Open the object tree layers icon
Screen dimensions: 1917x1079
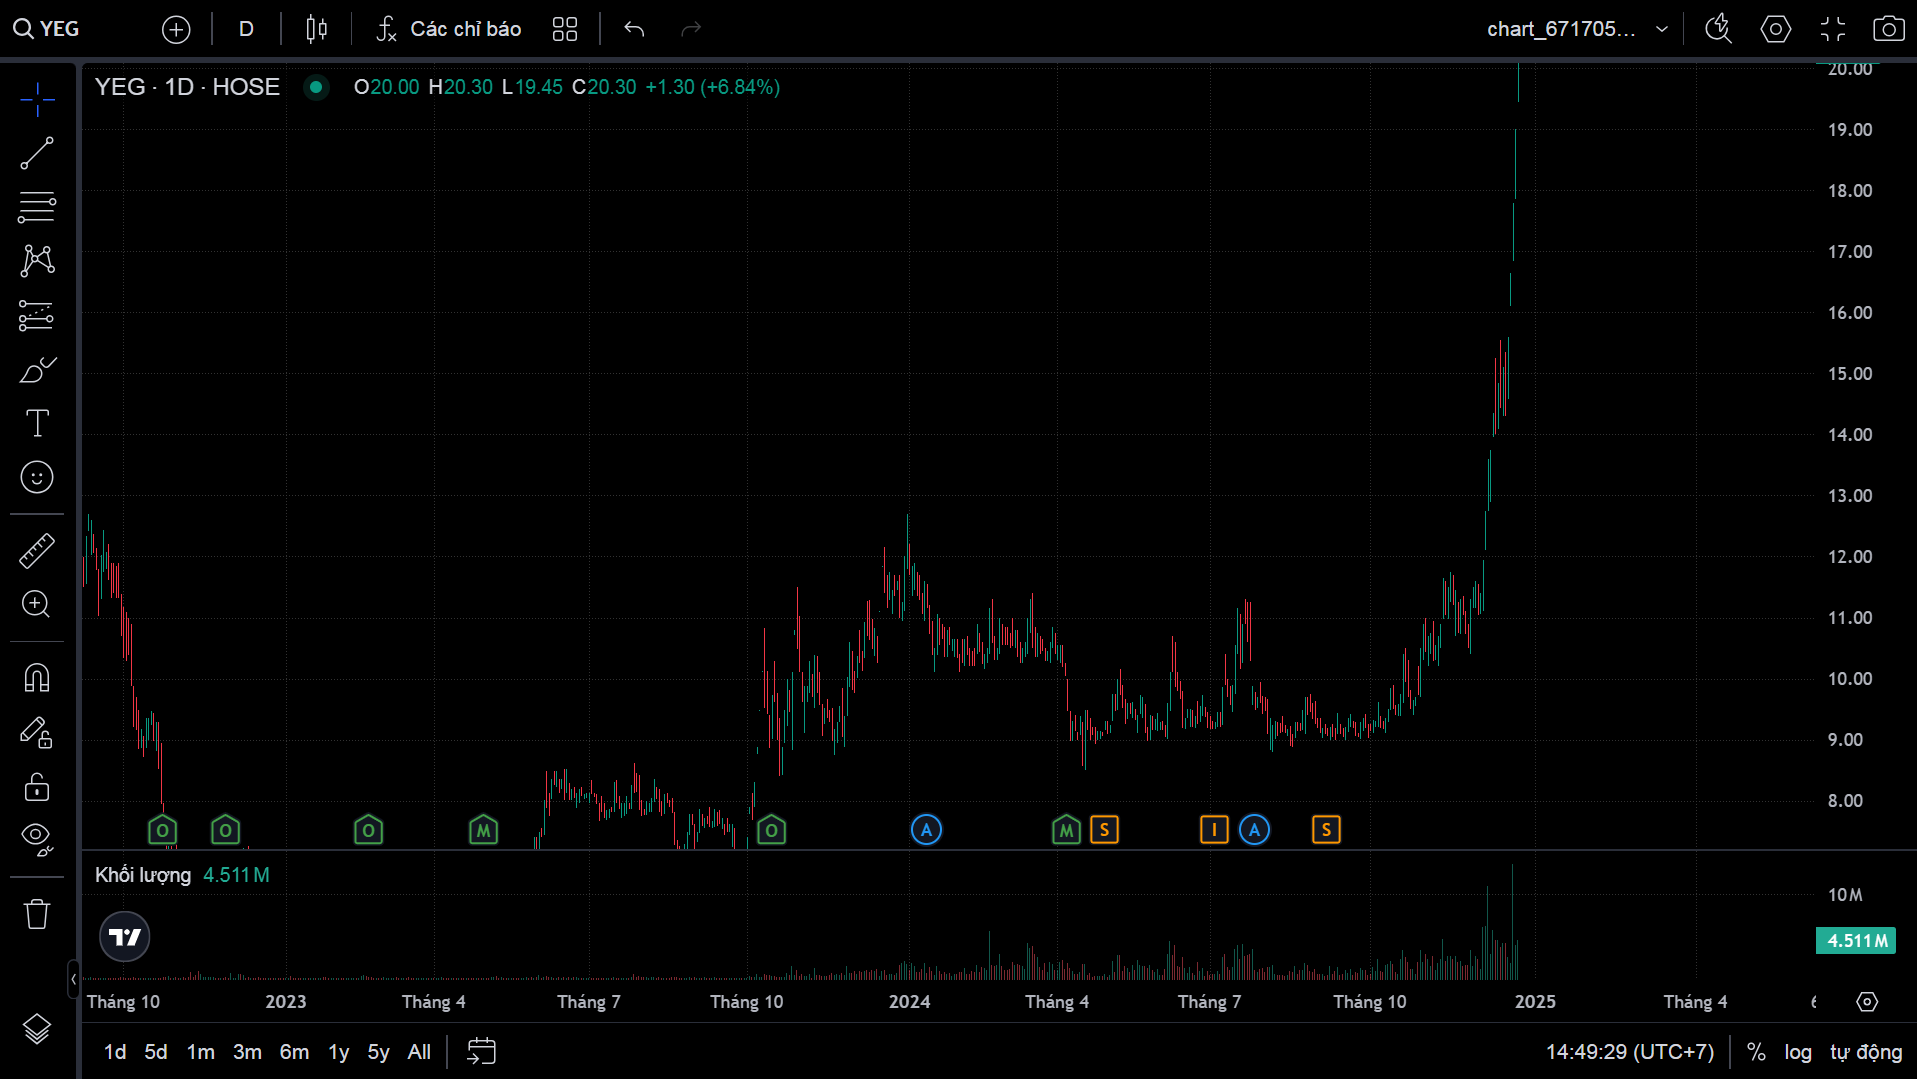(37, 1029)
